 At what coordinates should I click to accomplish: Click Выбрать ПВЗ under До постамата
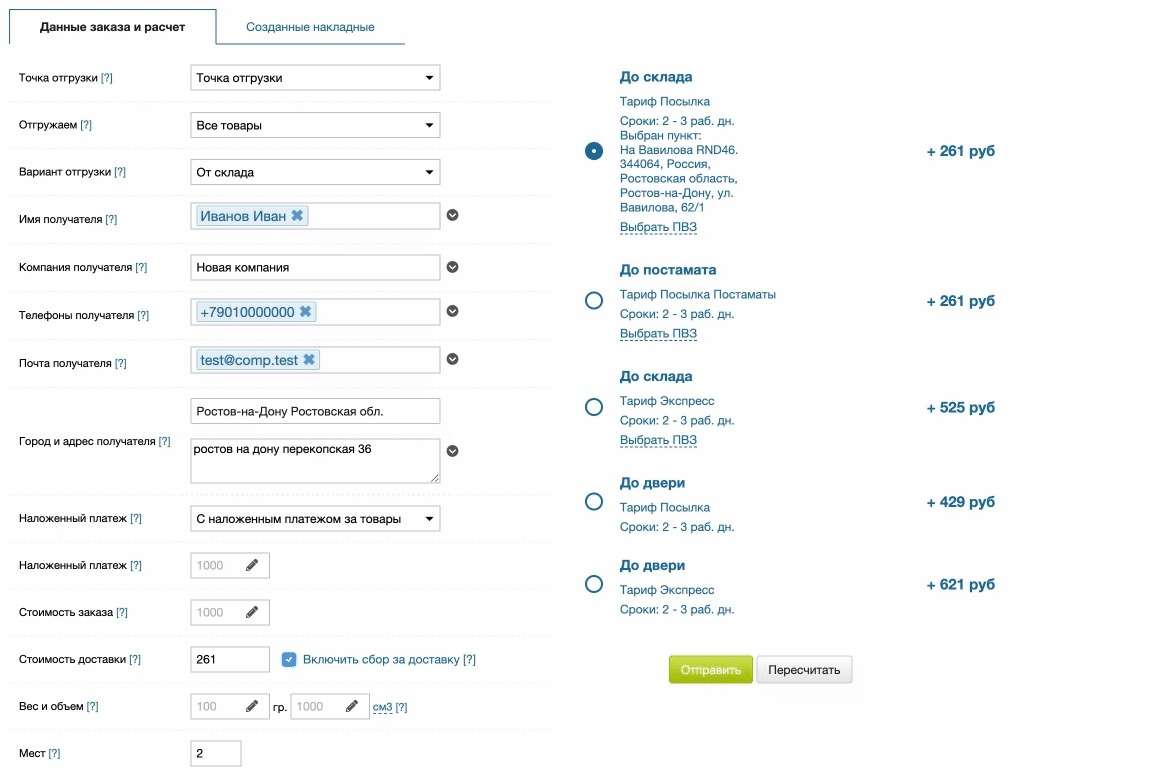[x=658, y=334]
